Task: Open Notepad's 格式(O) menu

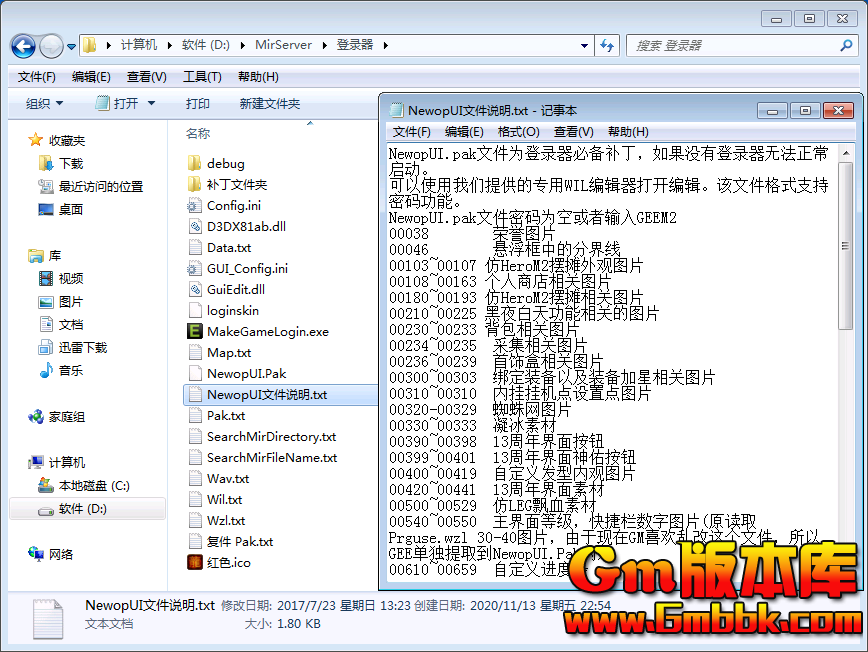Action: pos(518,132)
